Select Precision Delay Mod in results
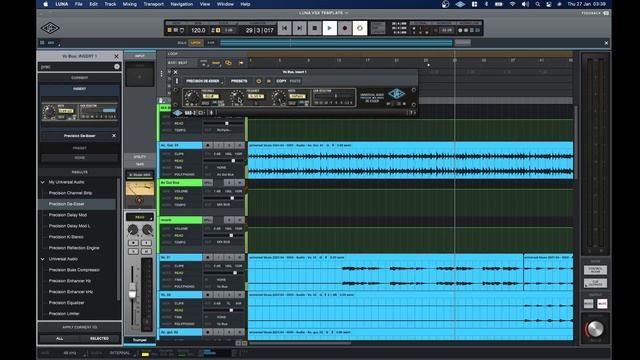Viewport: 640px width, 360px height. (x=68, y=215)
